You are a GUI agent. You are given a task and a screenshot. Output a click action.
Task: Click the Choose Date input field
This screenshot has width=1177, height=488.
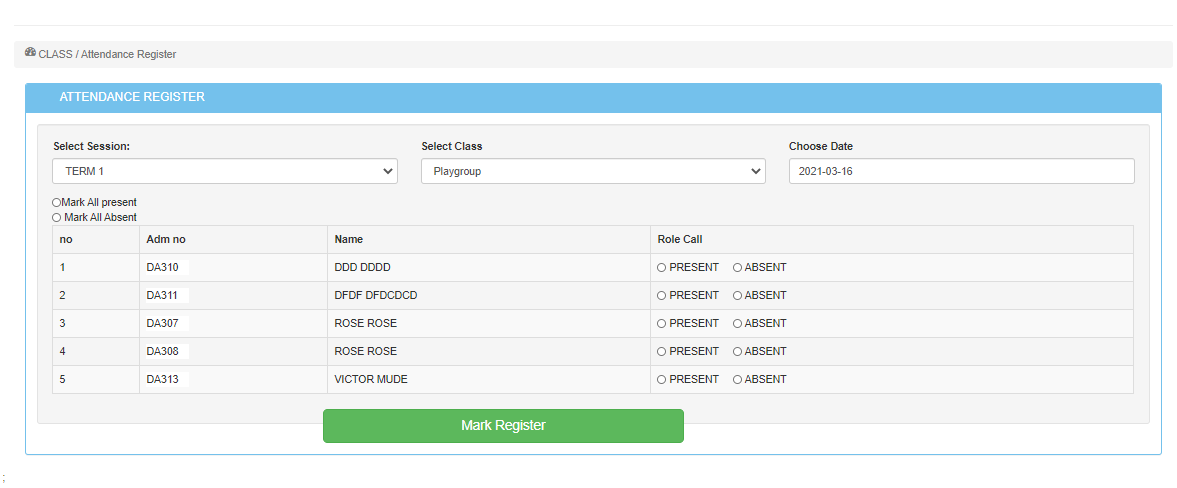(961, 171)
